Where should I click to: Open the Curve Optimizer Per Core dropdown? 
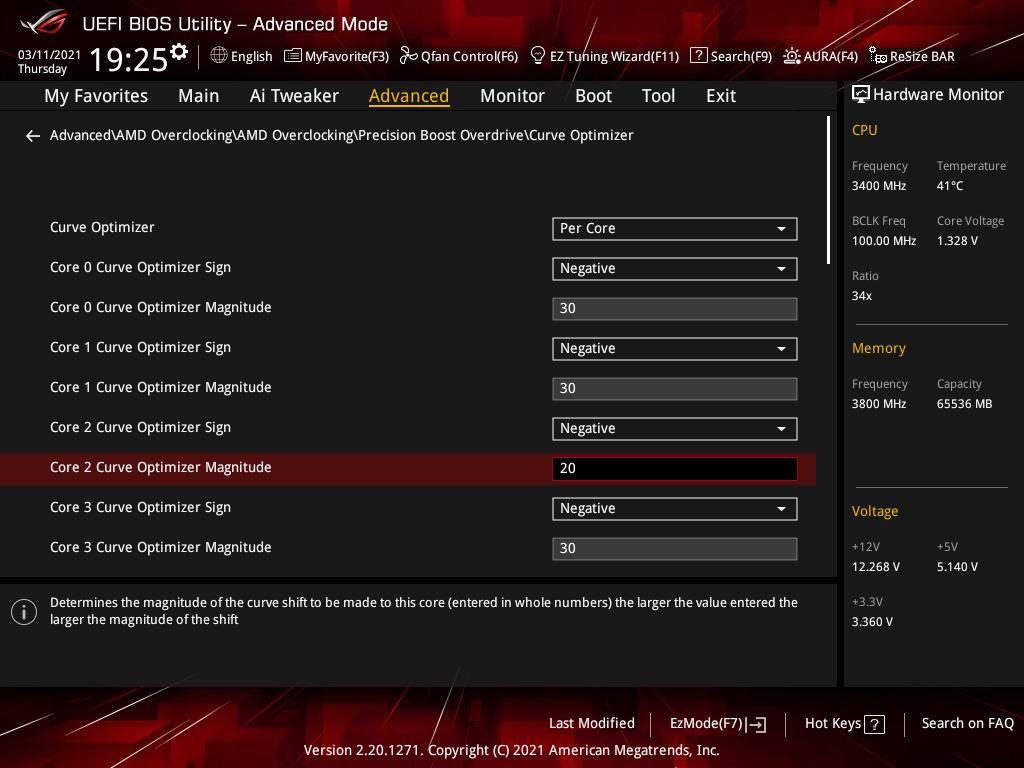point(675,229)
